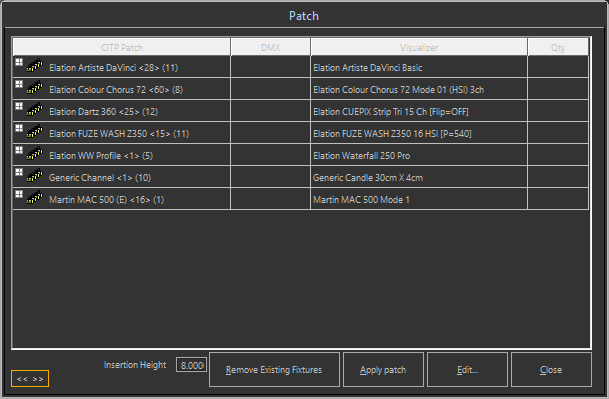This screenshot has width=609, height=399.
Task: Click Remove Existing Fixtures button
Action: pyautogui.click(x=274, y=369)
